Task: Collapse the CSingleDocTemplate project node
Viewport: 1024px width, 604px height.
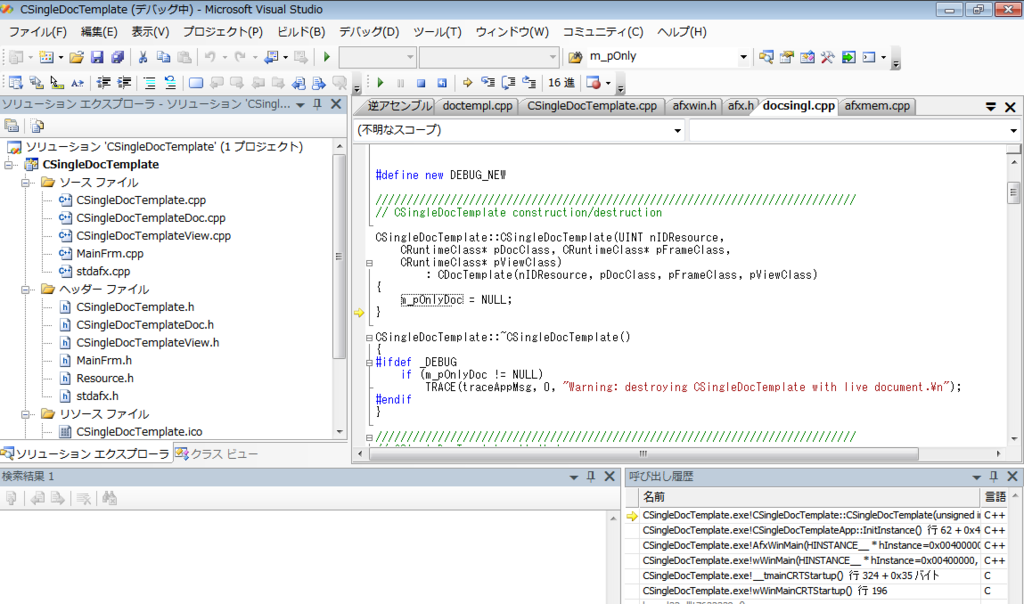Action: click(8, 165)
